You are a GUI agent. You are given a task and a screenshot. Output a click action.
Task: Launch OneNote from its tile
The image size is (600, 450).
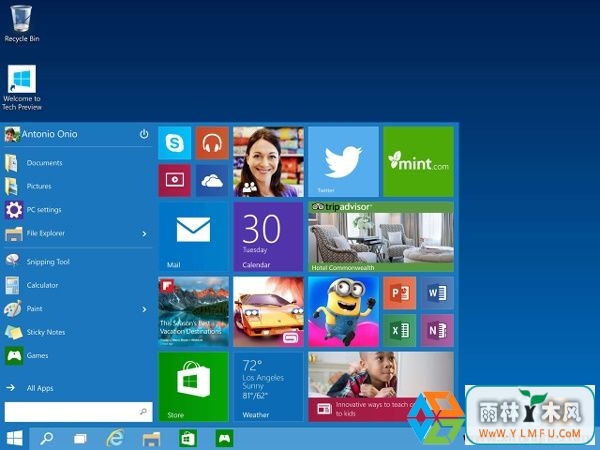437,330
